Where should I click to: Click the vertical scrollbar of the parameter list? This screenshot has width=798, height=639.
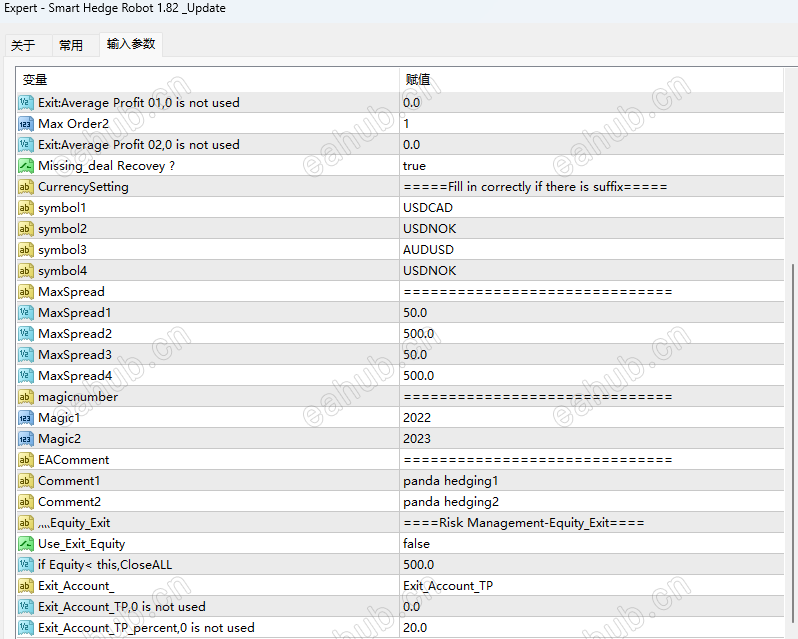tap(793, 443)
